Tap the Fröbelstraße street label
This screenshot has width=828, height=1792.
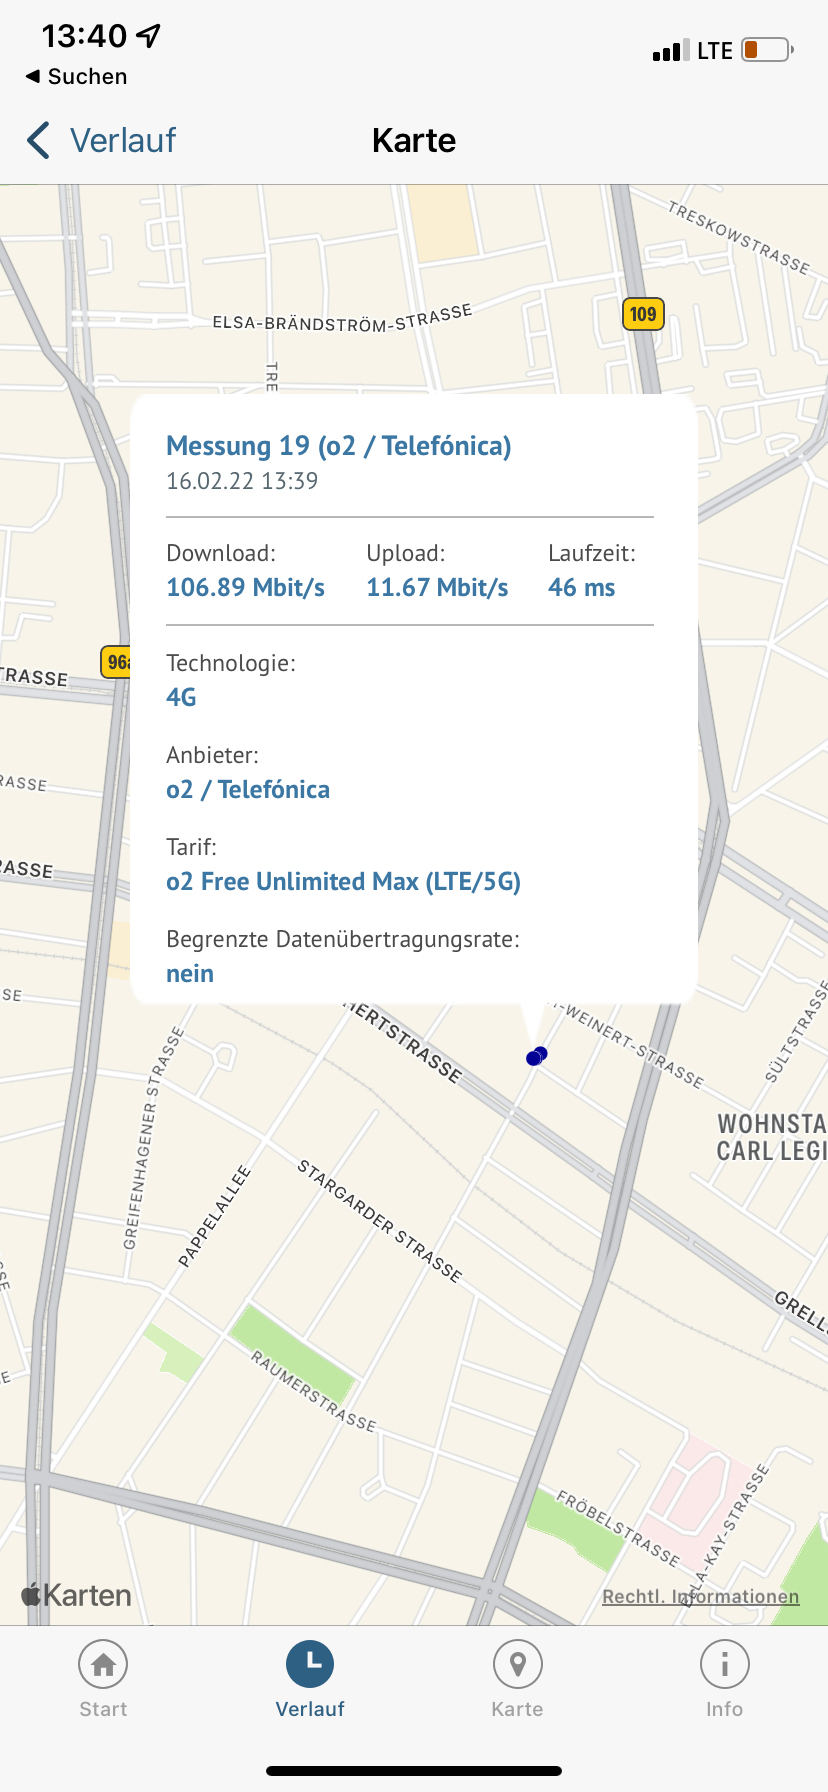click(x=618, y=1529)
